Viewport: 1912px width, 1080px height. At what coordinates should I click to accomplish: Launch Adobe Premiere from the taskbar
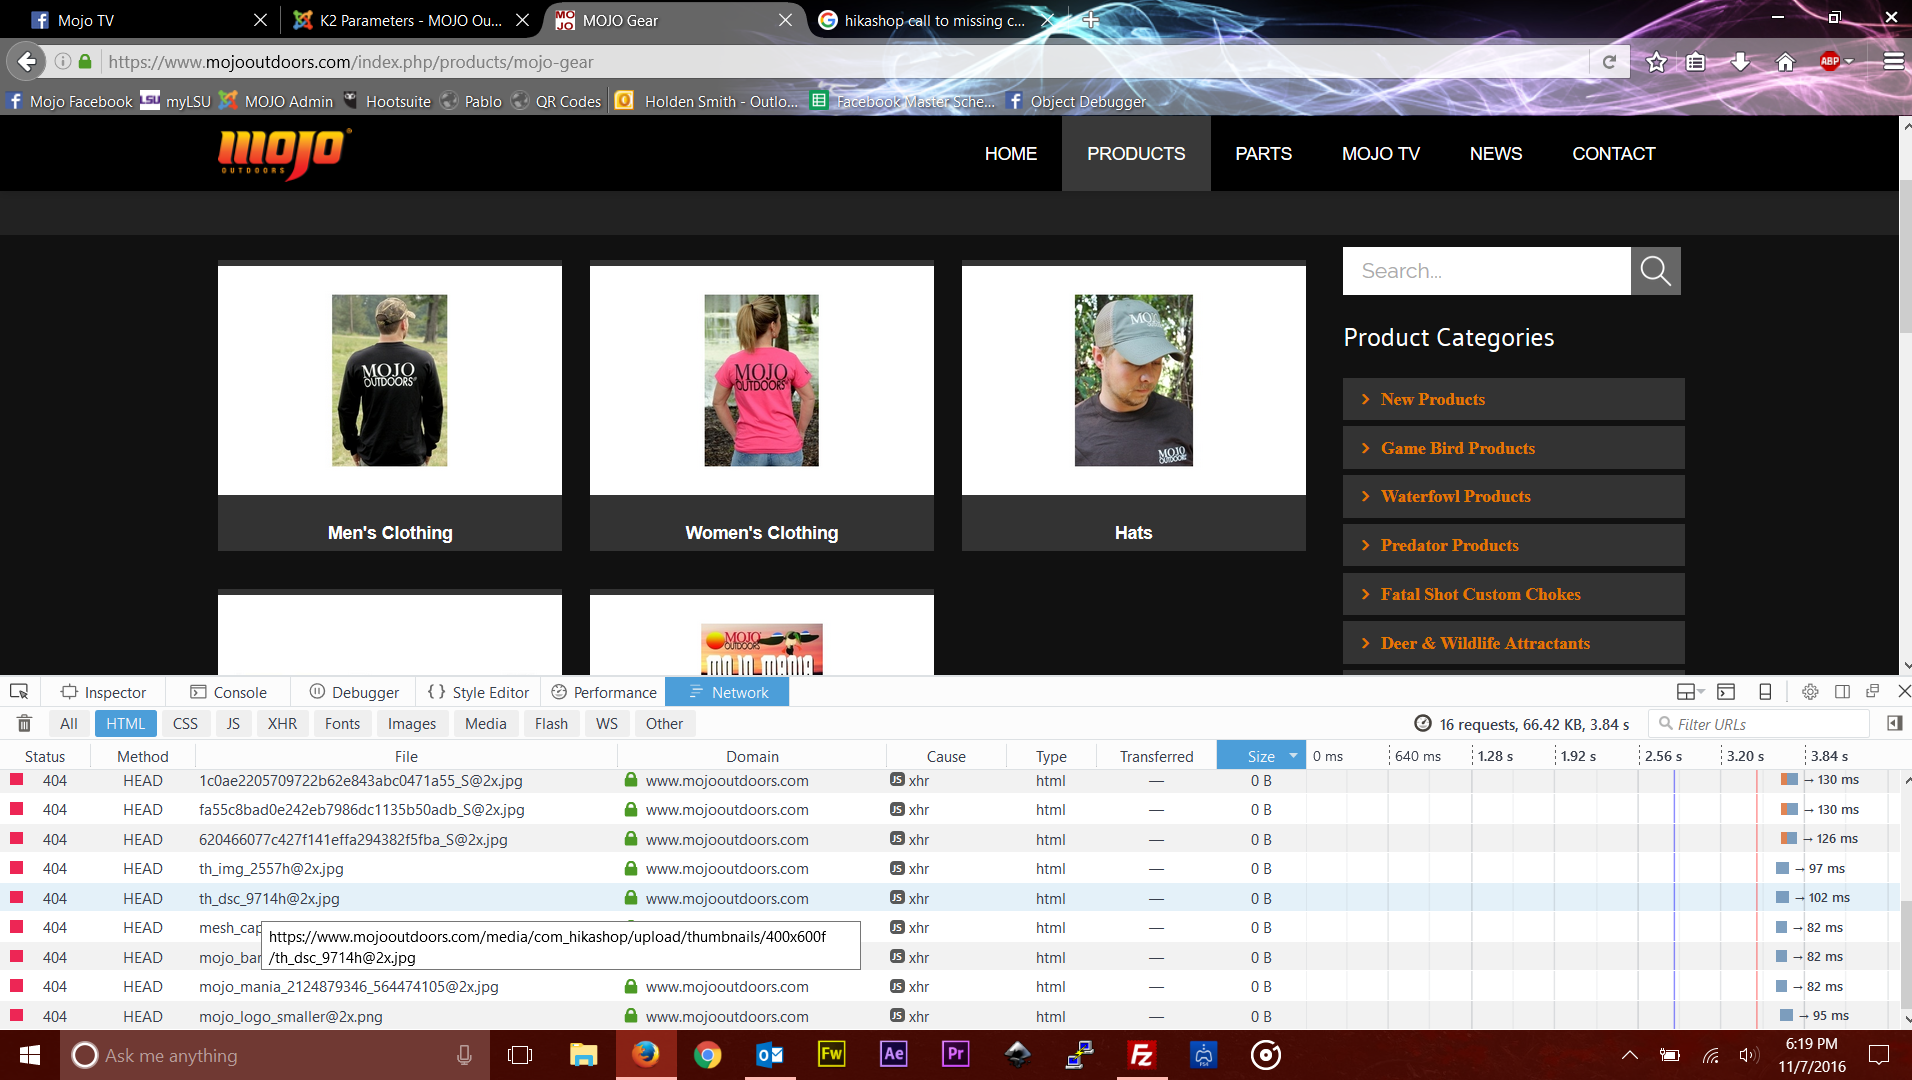956,1055
